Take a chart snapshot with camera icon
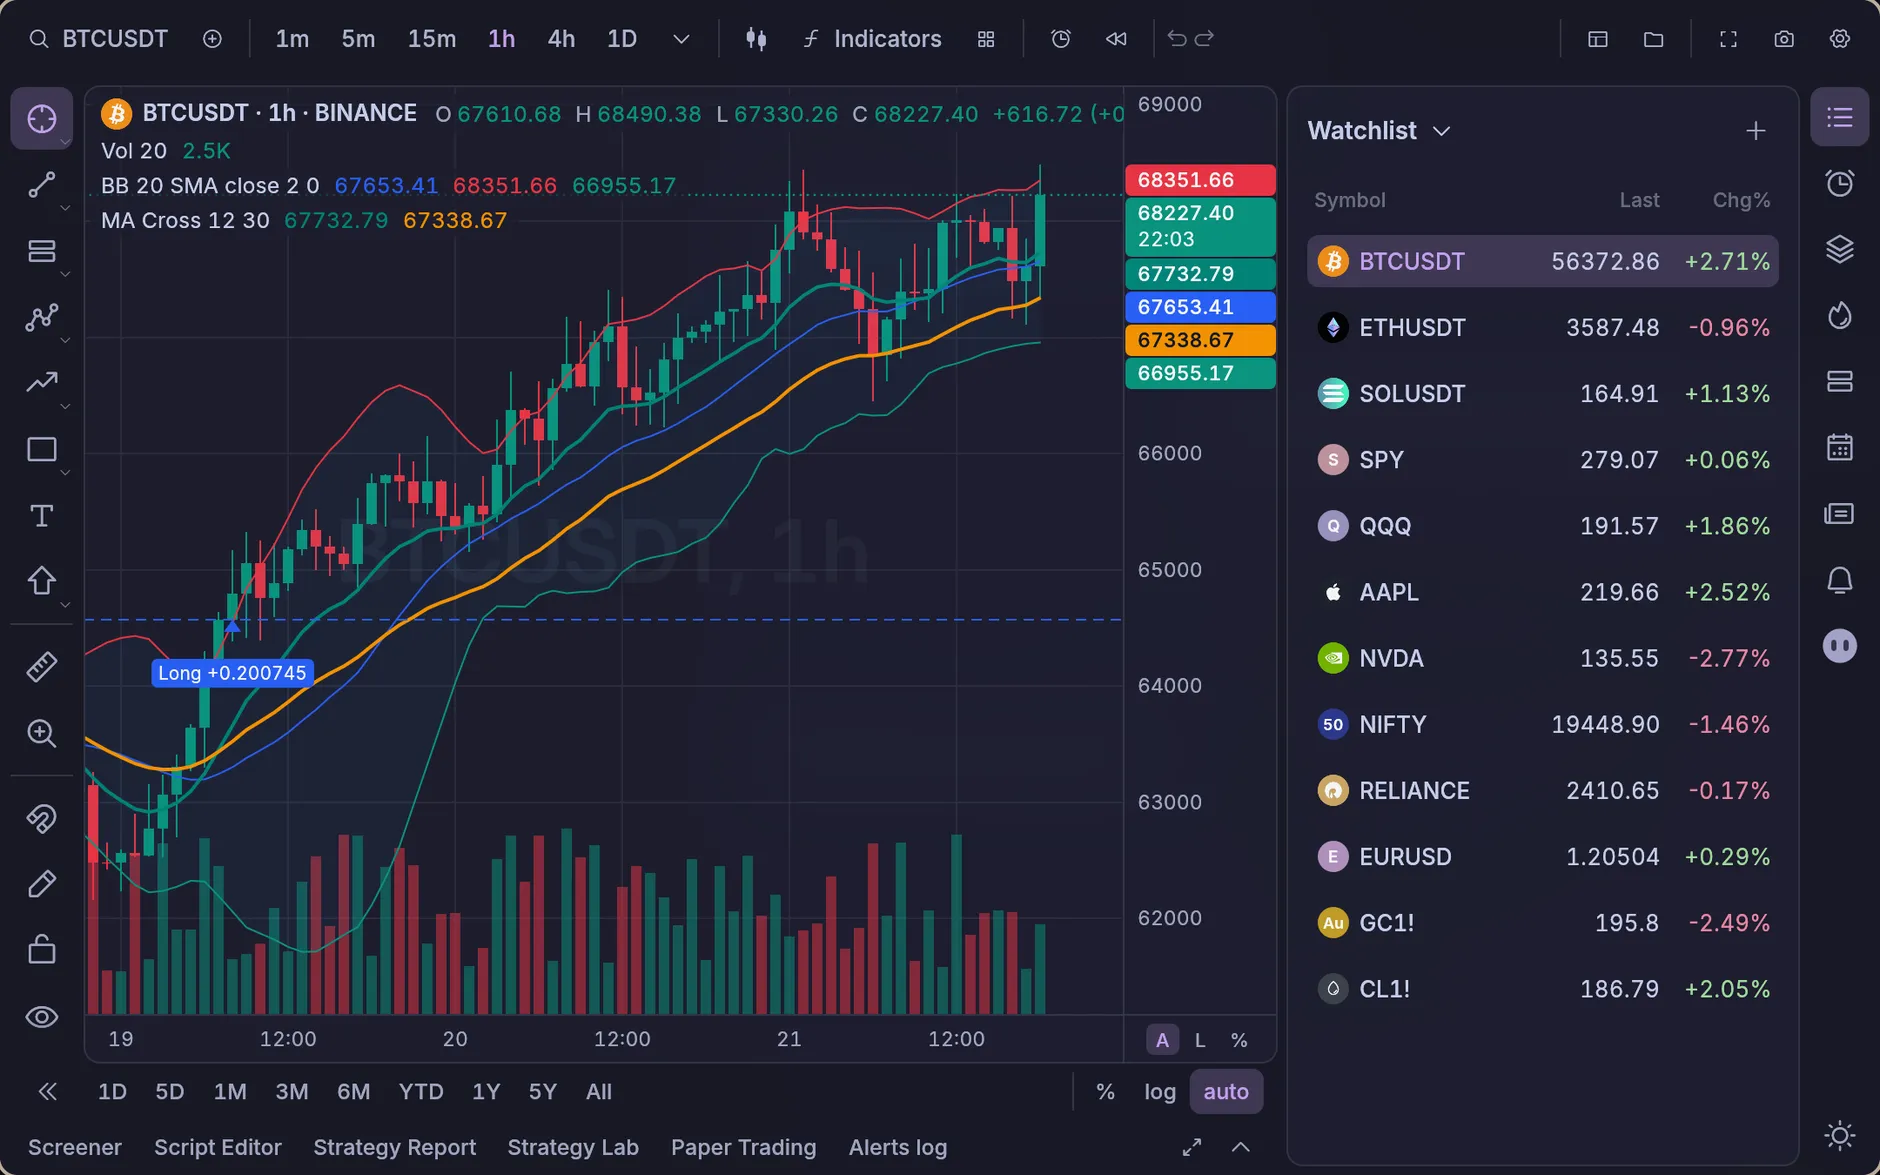Screen dimensions: 1880x1175 [1783, 39]
